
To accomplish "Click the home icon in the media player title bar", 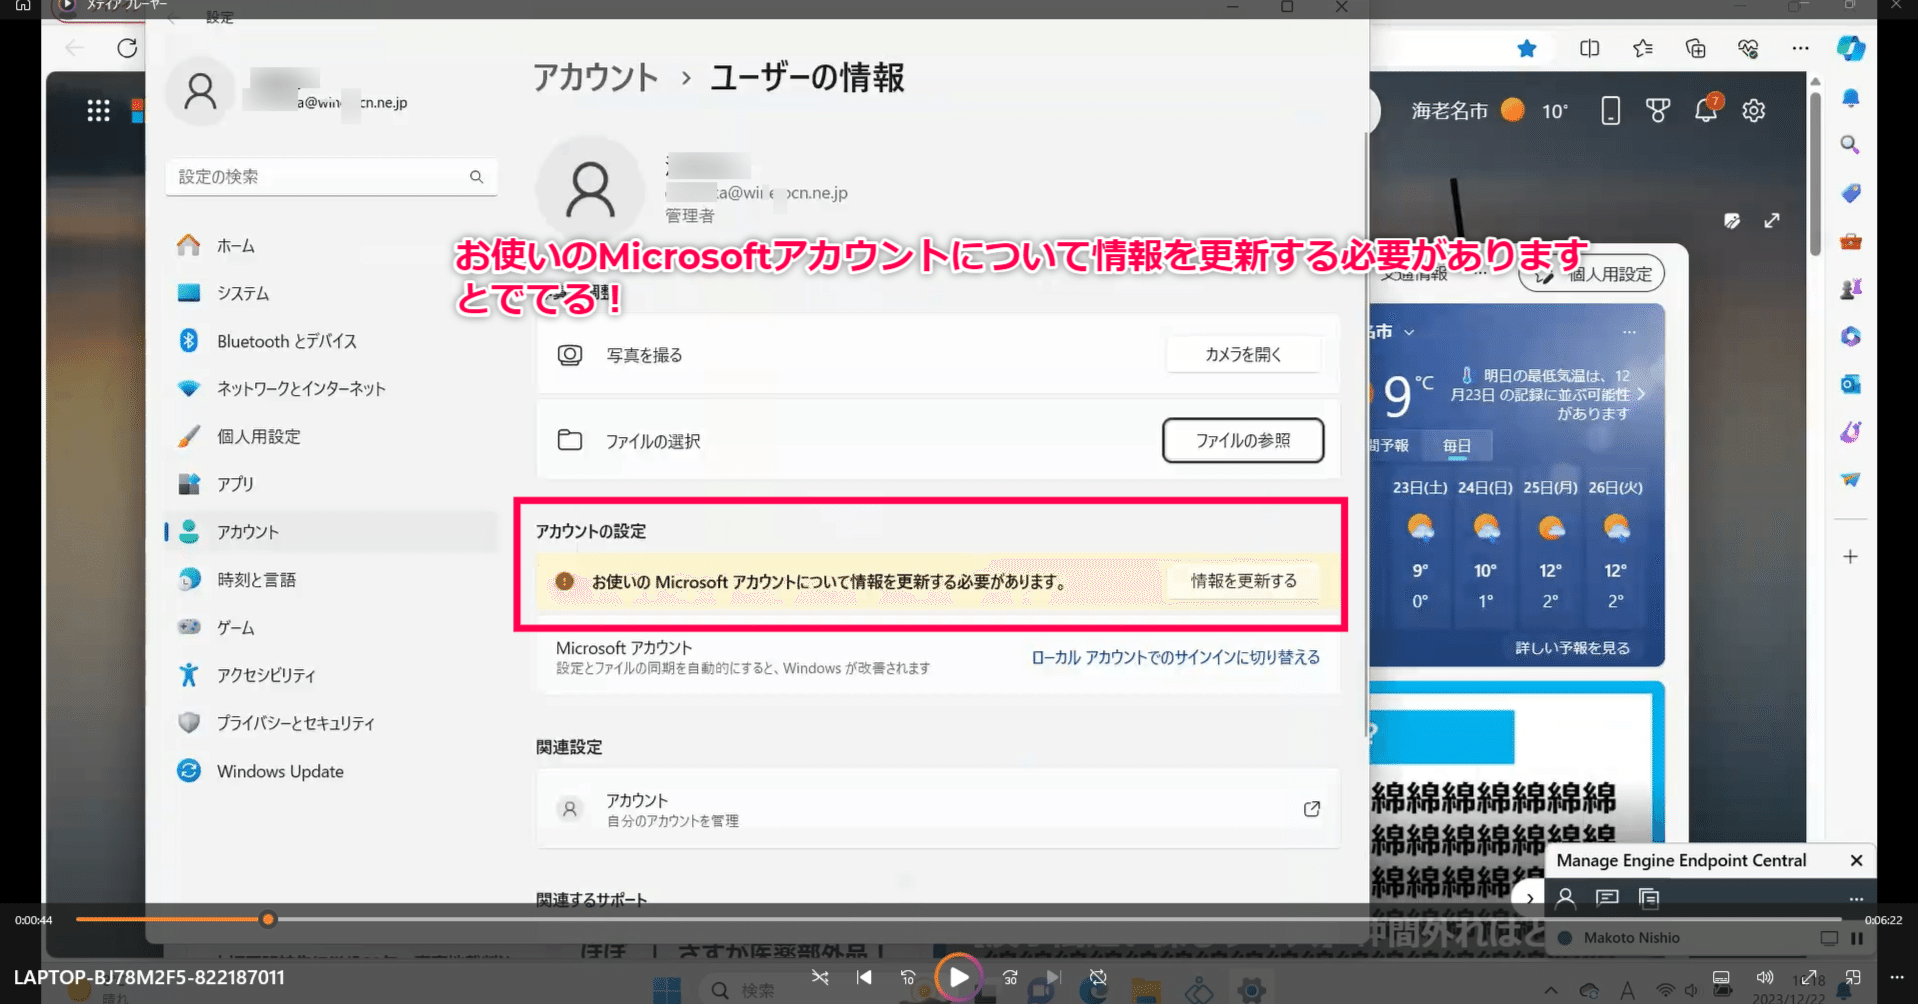I will pyautogui.click(x=23, y=6).
